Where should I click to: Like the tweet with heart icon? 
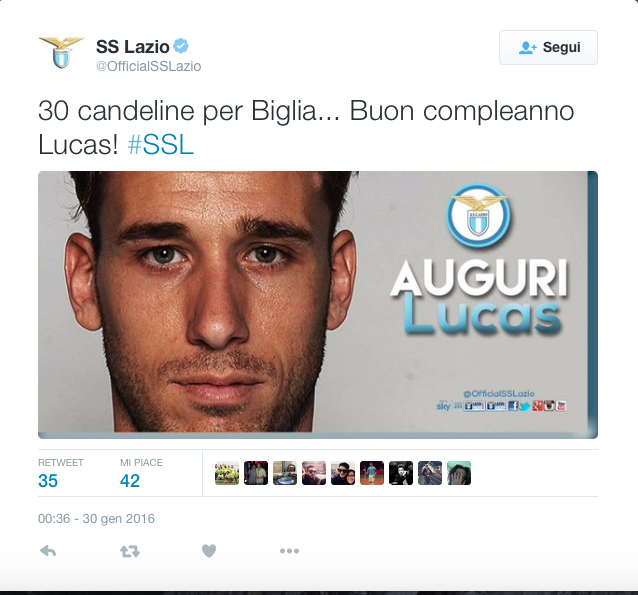tap(209, 551)
